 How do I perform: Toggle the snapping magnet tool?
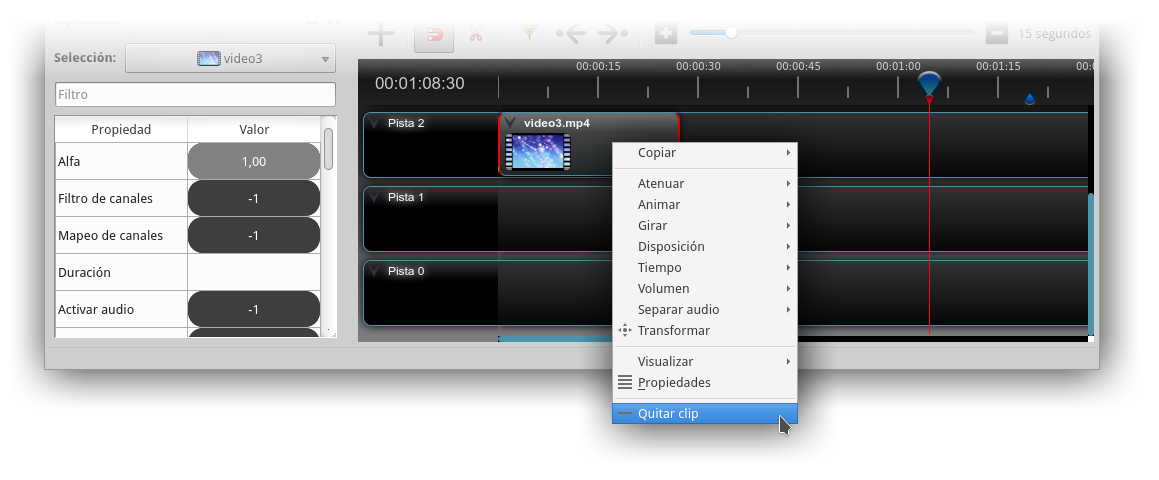434,35
